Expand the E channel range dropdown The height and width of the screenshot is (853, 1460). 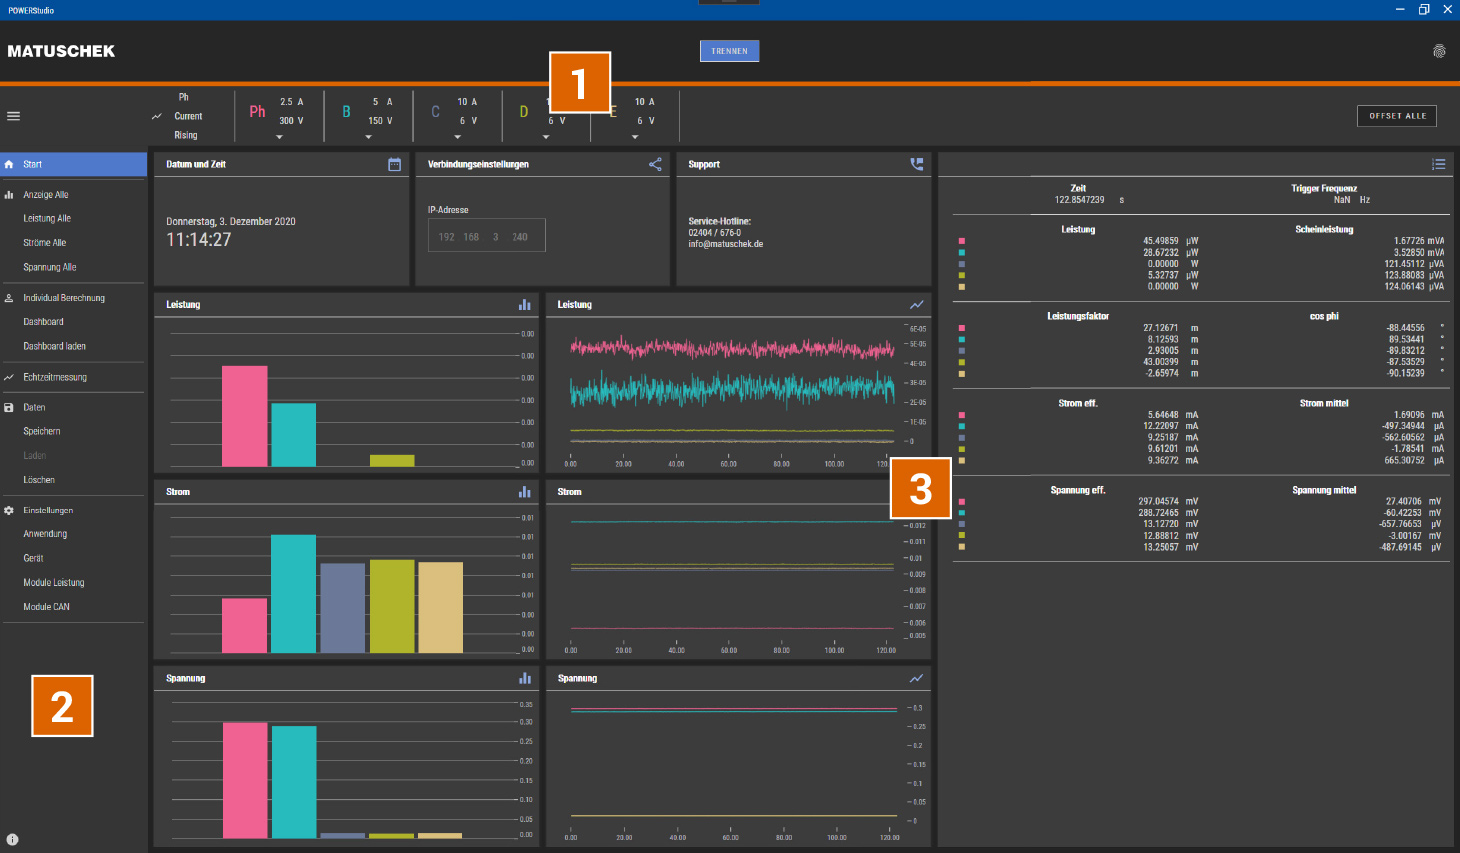[x=635, y=137]
